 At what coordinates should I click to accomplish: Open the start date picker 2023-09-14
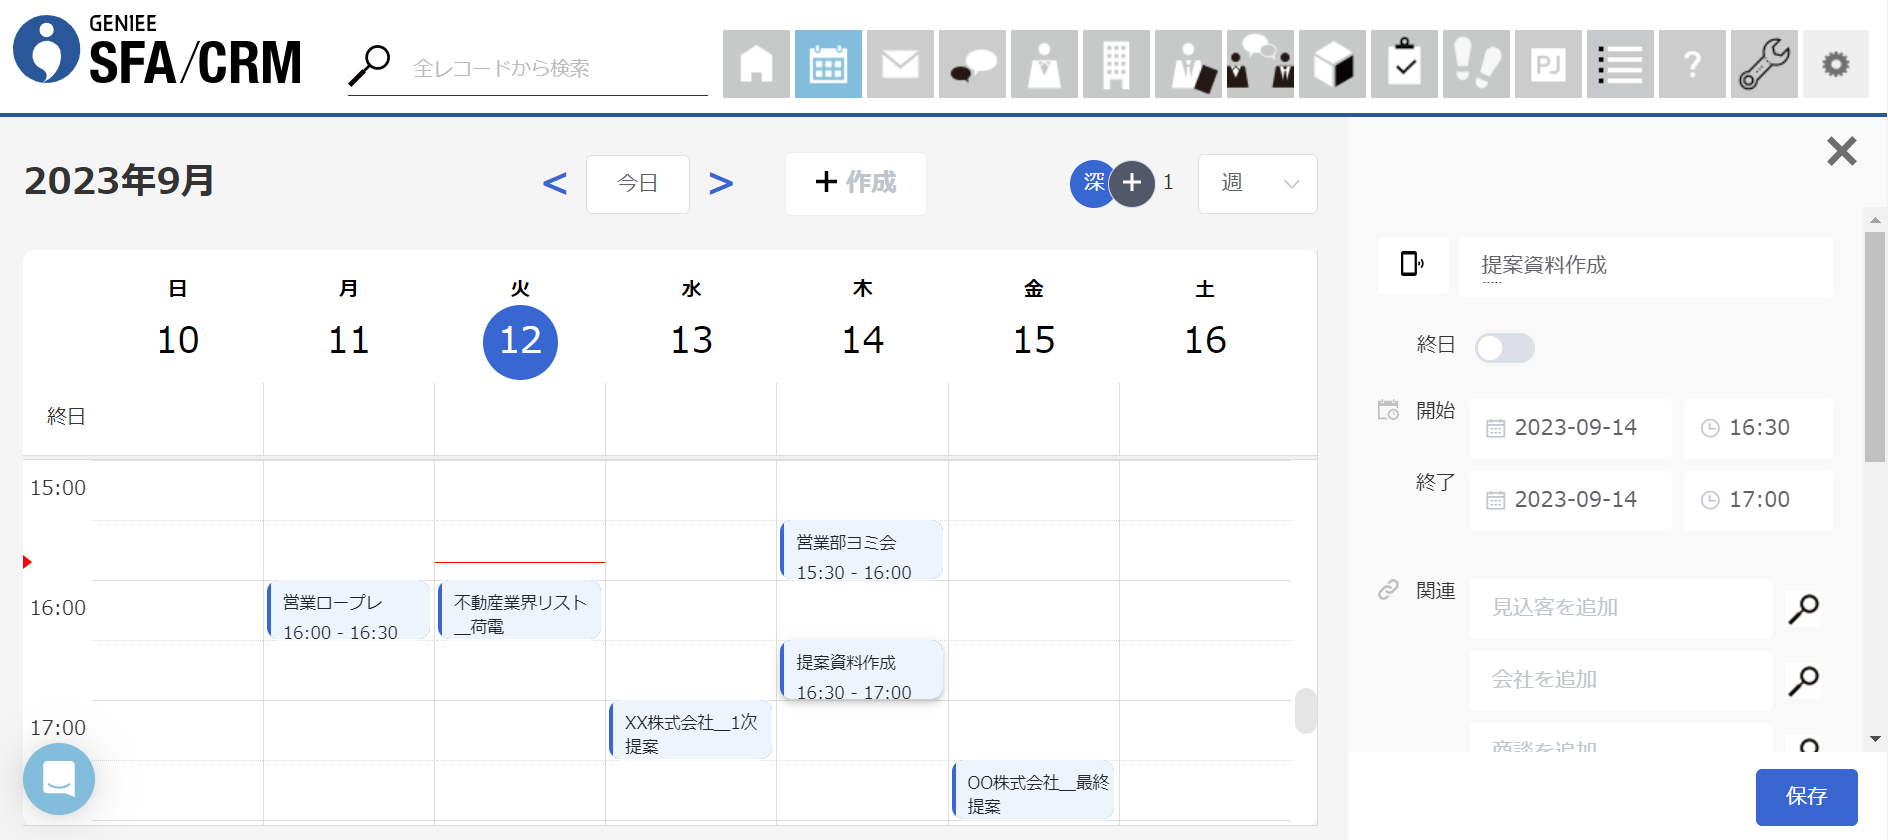click(x=1570, y=428)
